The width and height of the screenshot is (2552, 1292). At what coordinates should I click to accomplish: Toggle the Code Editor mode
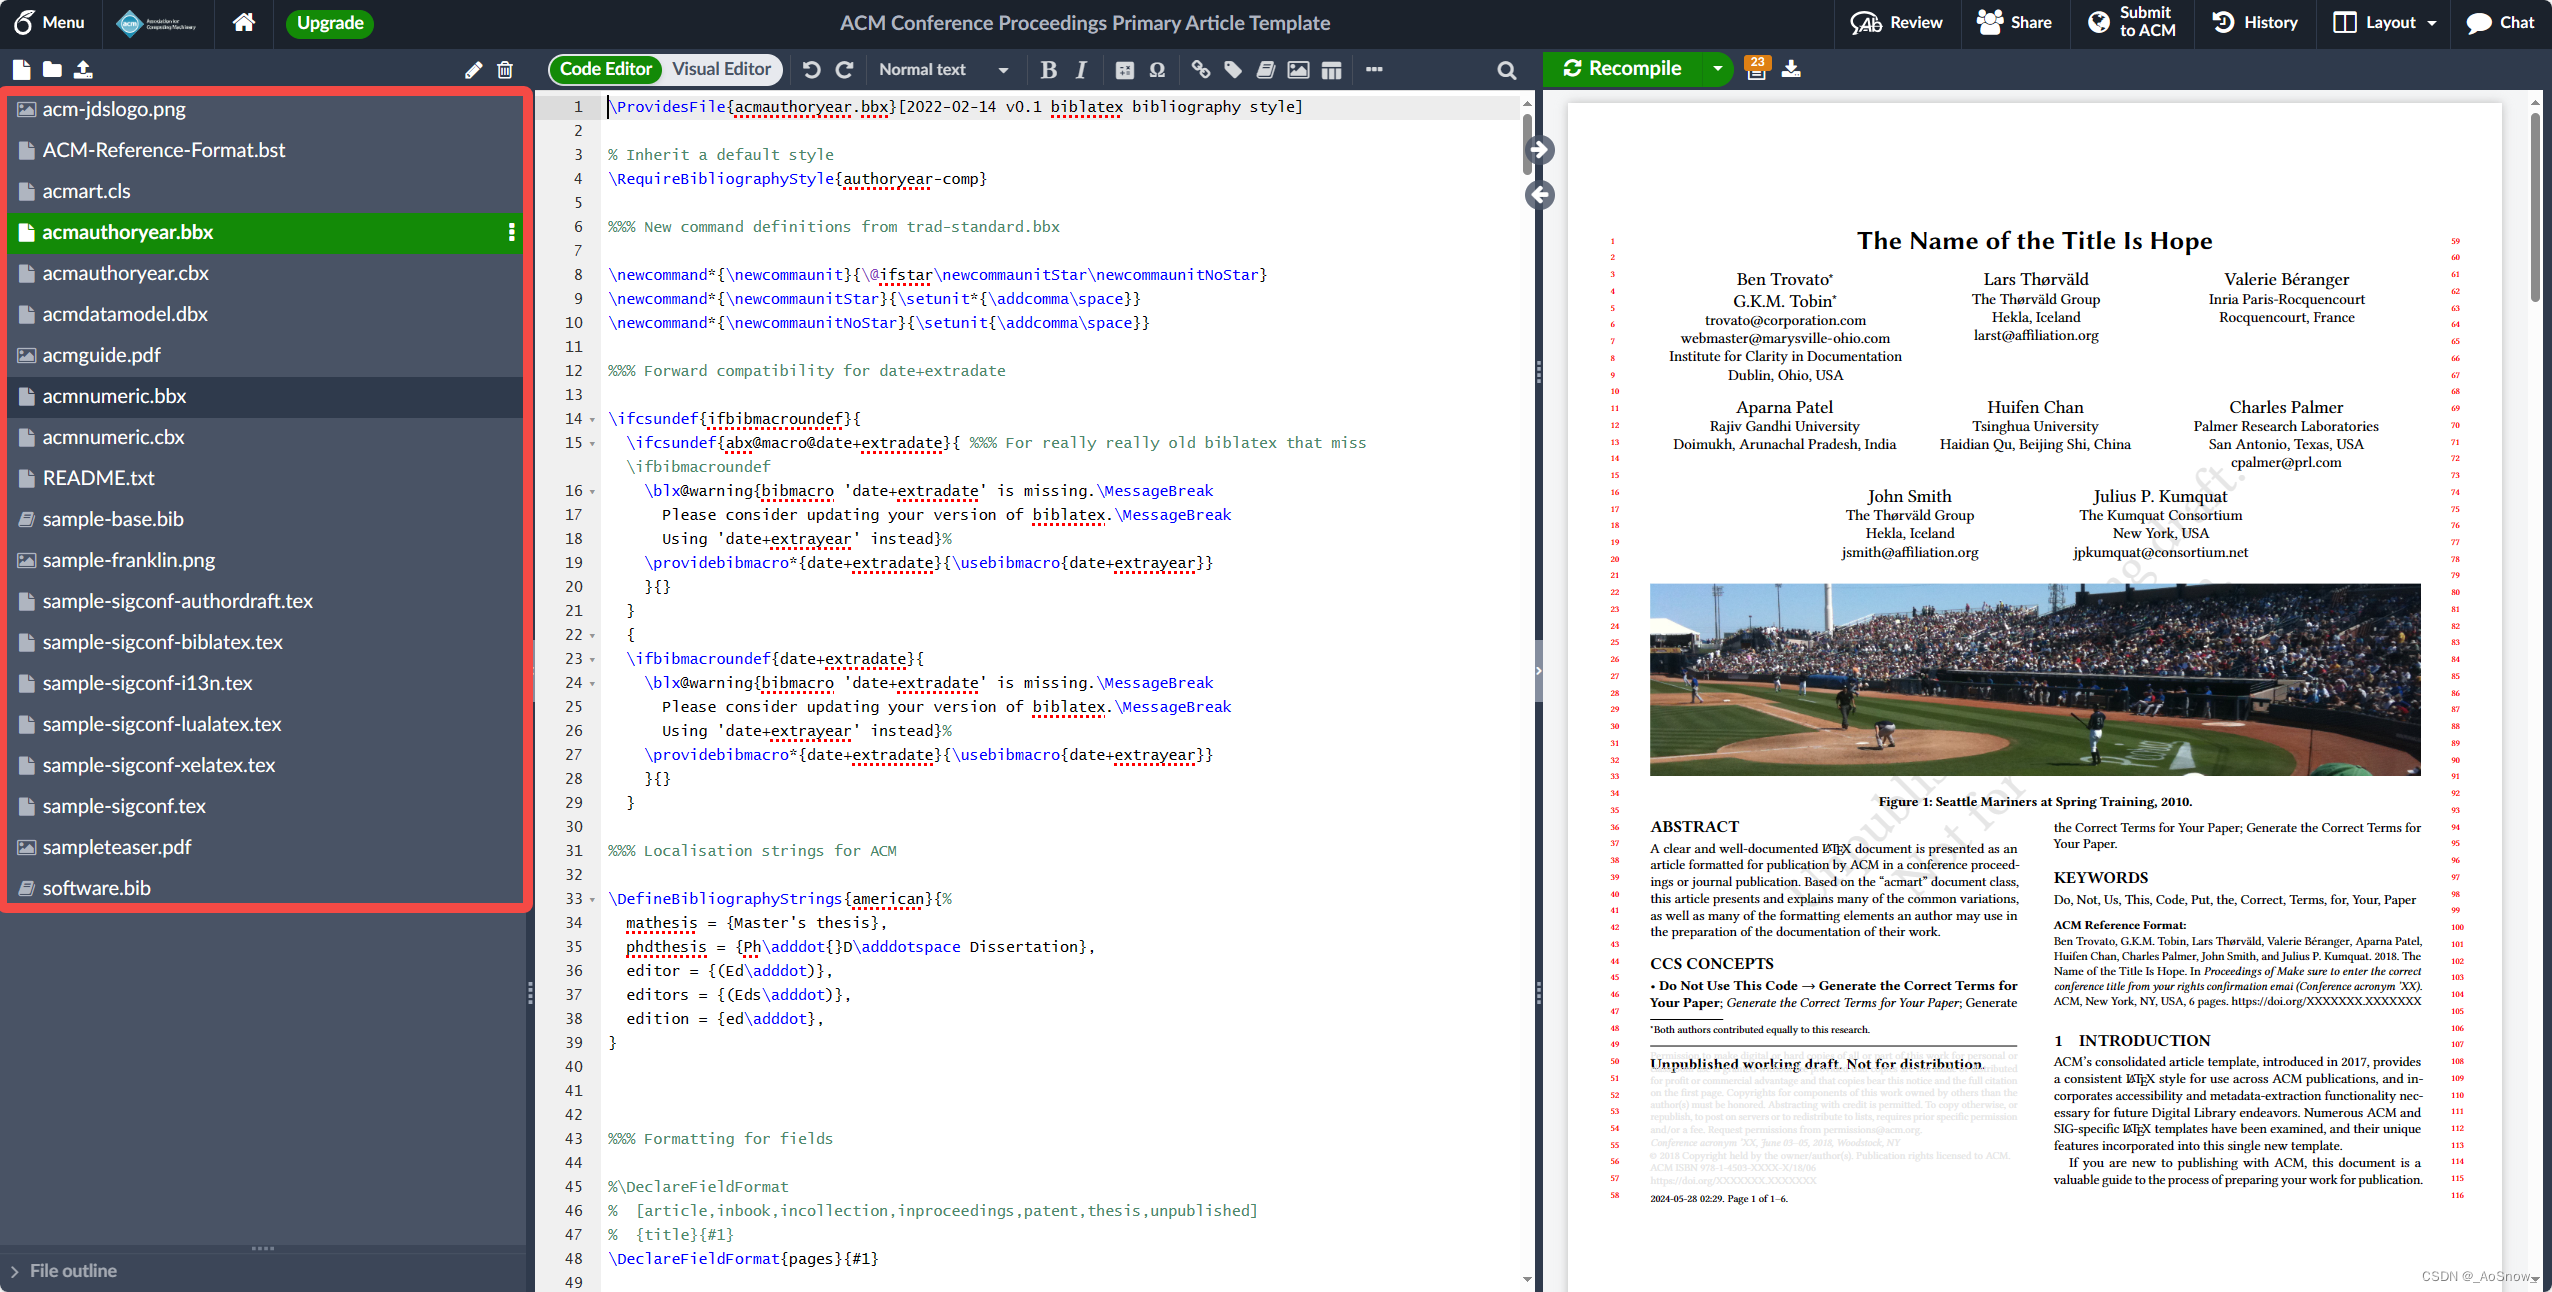coord(605,69)
